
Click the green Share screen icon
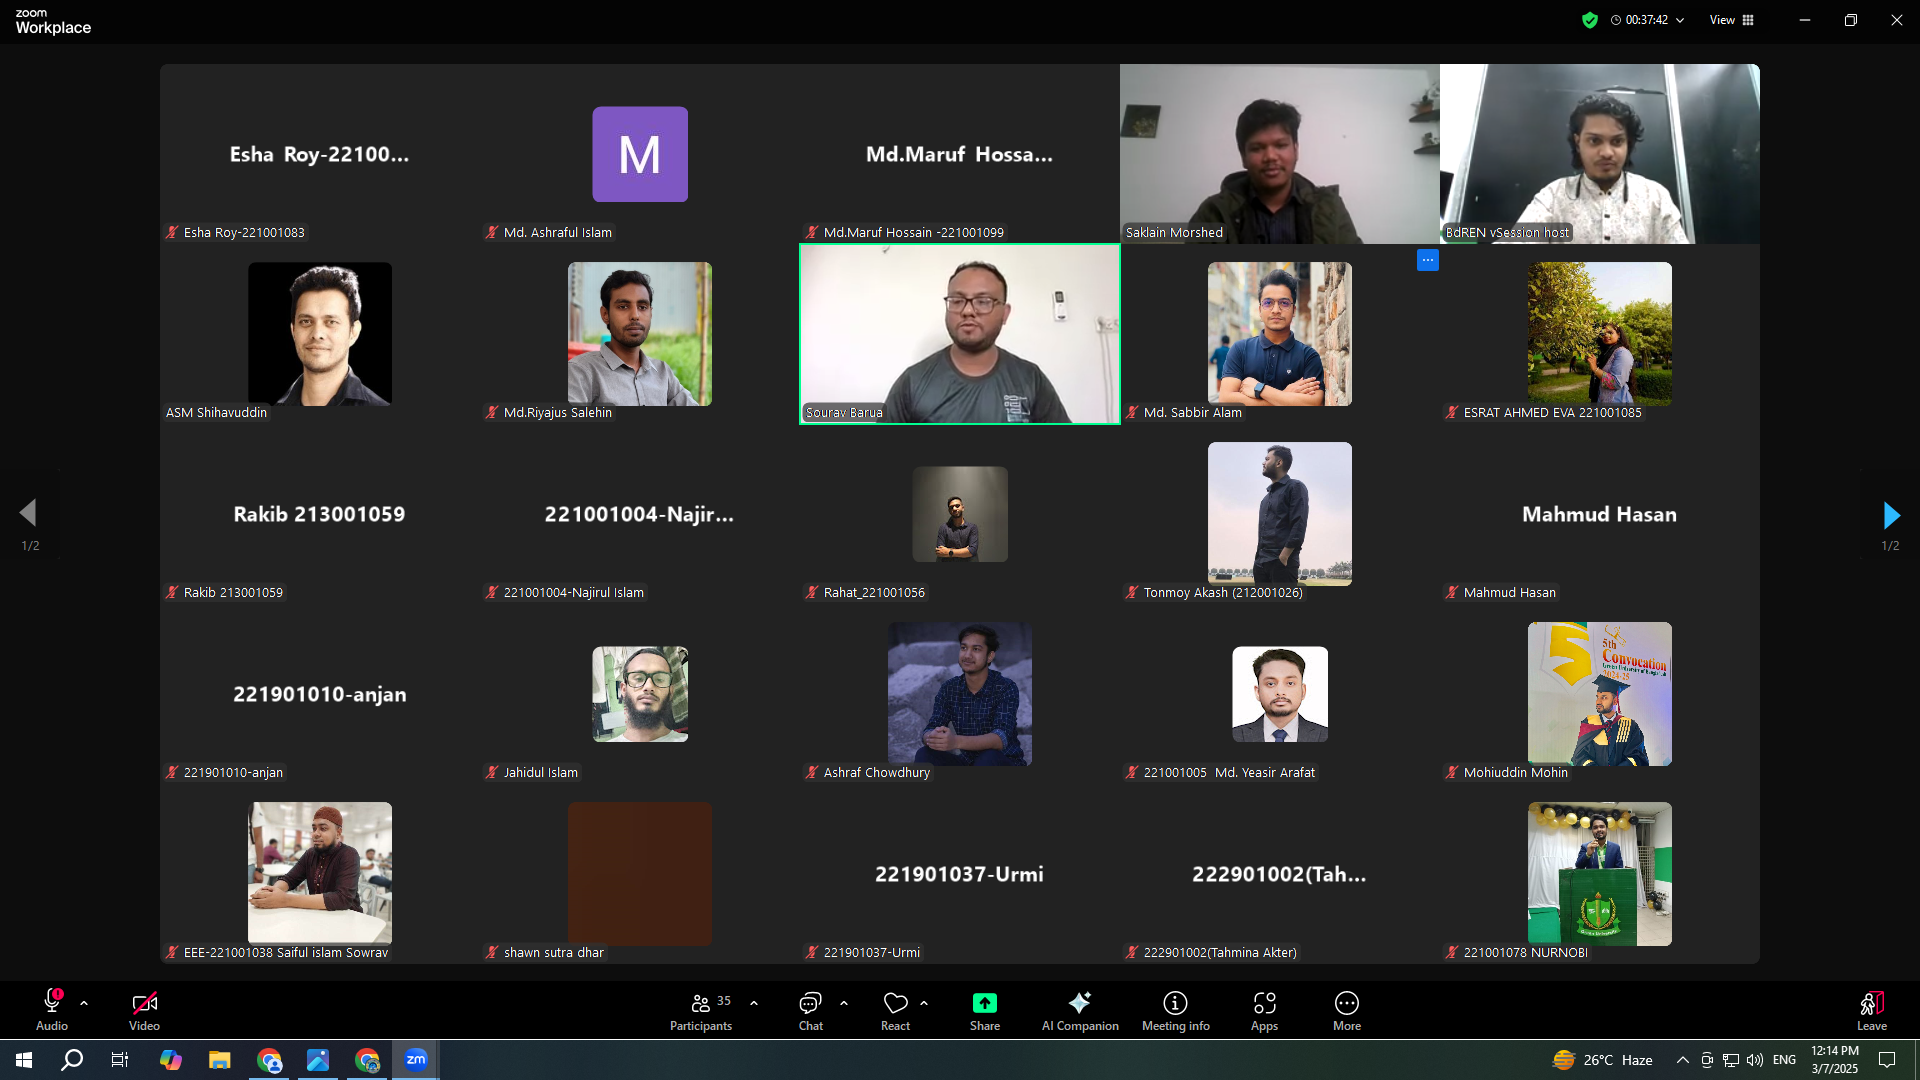click(984, 1003)
